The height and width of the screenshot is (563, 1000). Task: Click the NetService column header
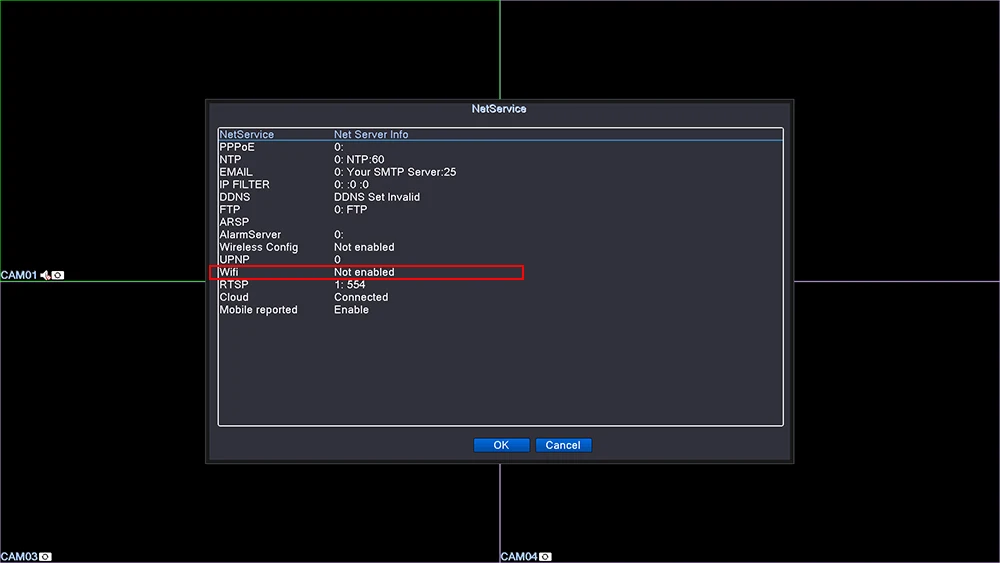click(x=246, y=135)
